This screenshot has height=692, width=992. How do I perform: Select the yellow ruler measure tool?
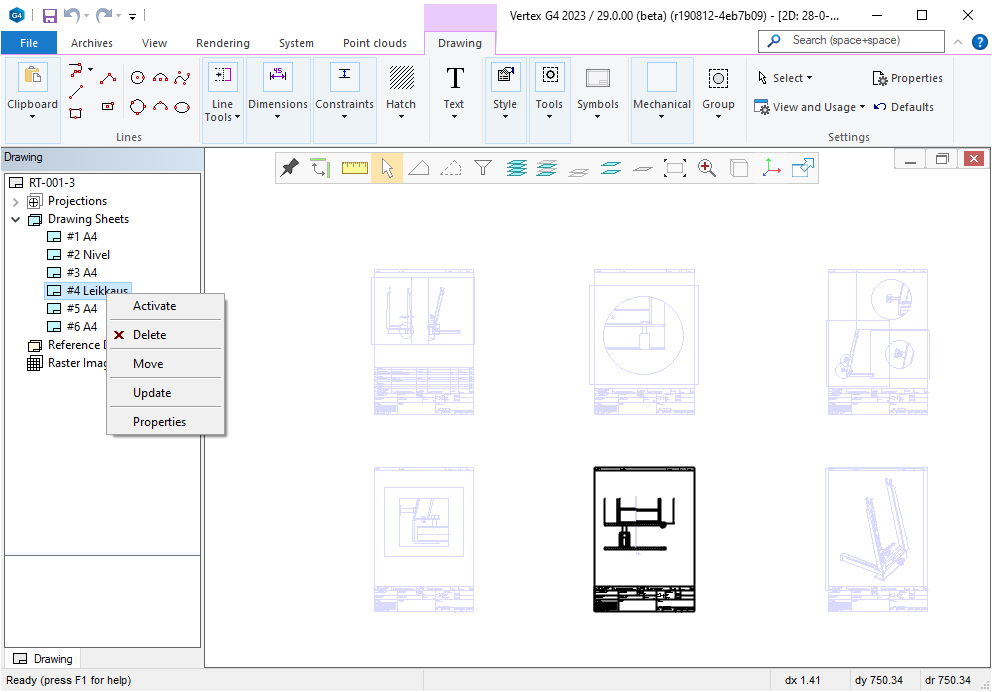[x=354, y=169]
